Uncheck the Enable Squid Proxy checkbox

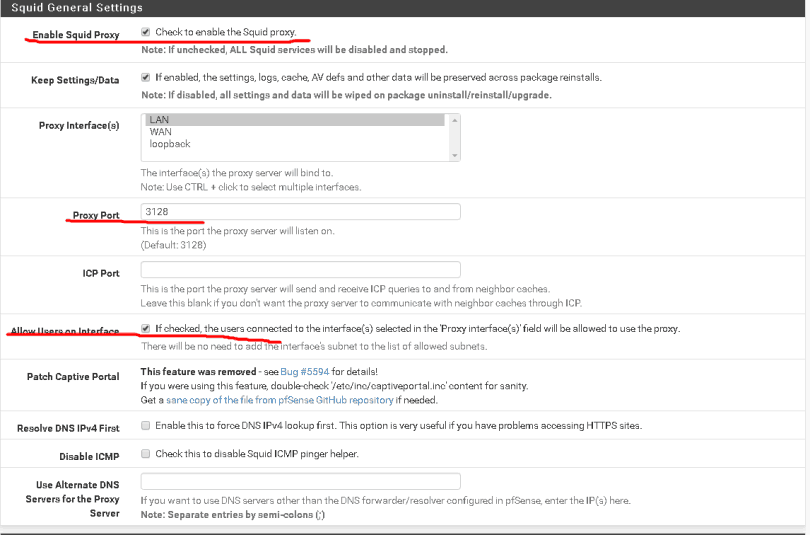click(147, 32)
